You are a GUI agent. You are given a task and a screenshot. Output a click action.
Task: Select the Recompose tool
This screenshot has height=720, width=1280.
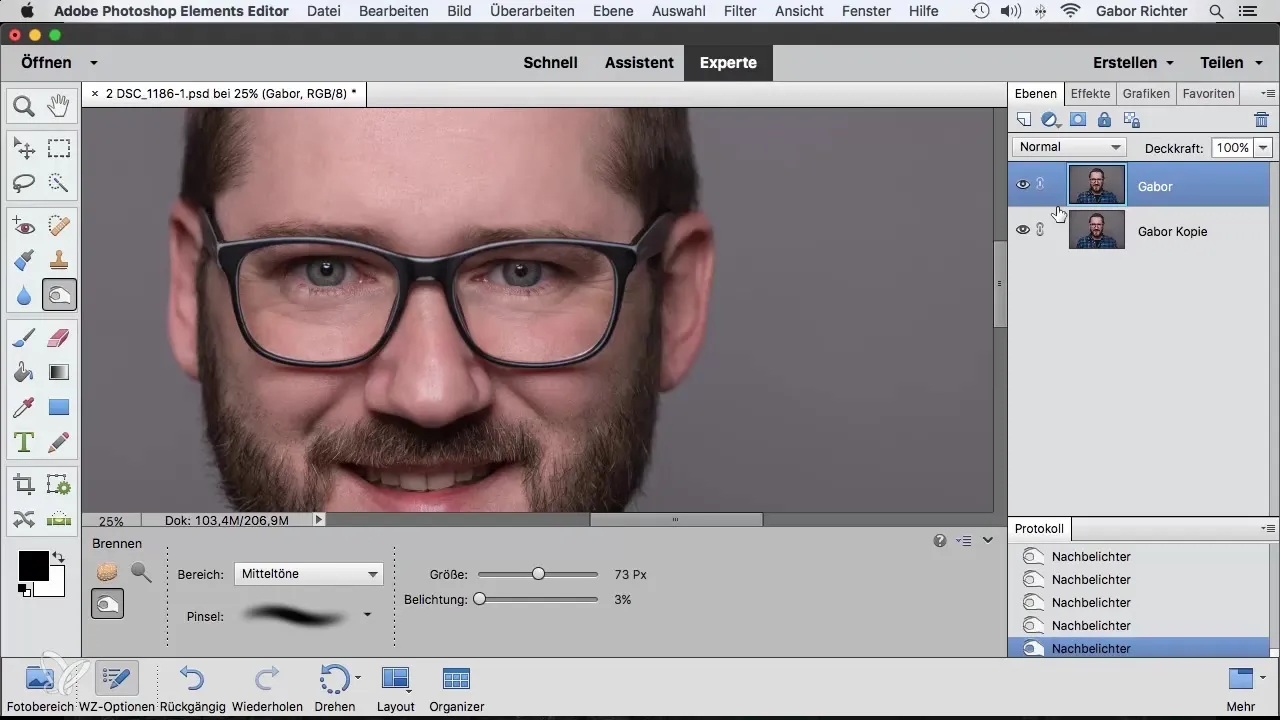point(59,486)
